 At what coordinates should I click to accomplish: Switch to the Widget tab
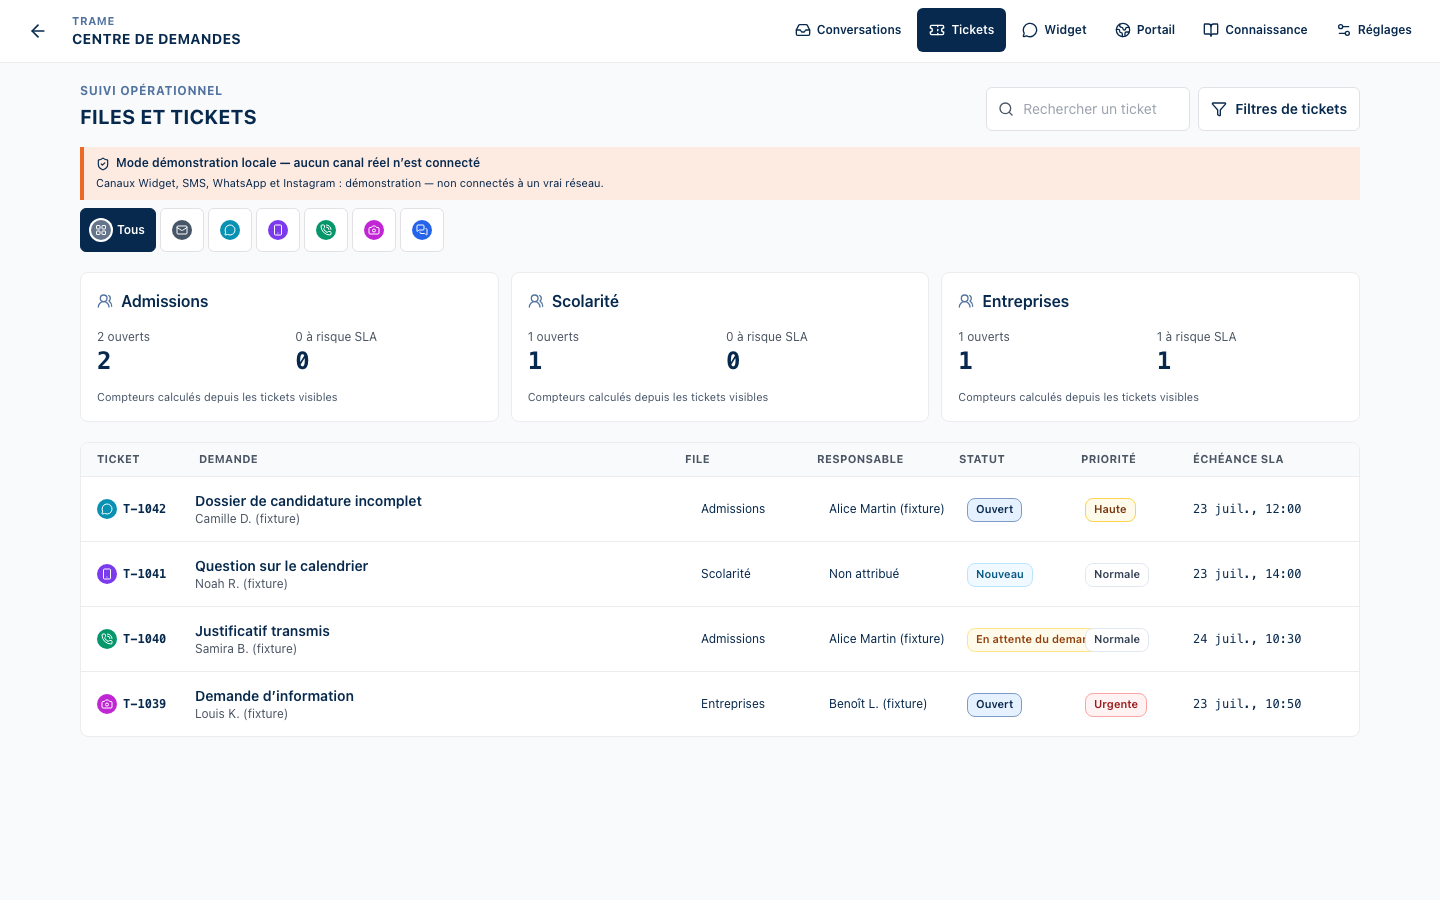click(x=1054, y=30)
